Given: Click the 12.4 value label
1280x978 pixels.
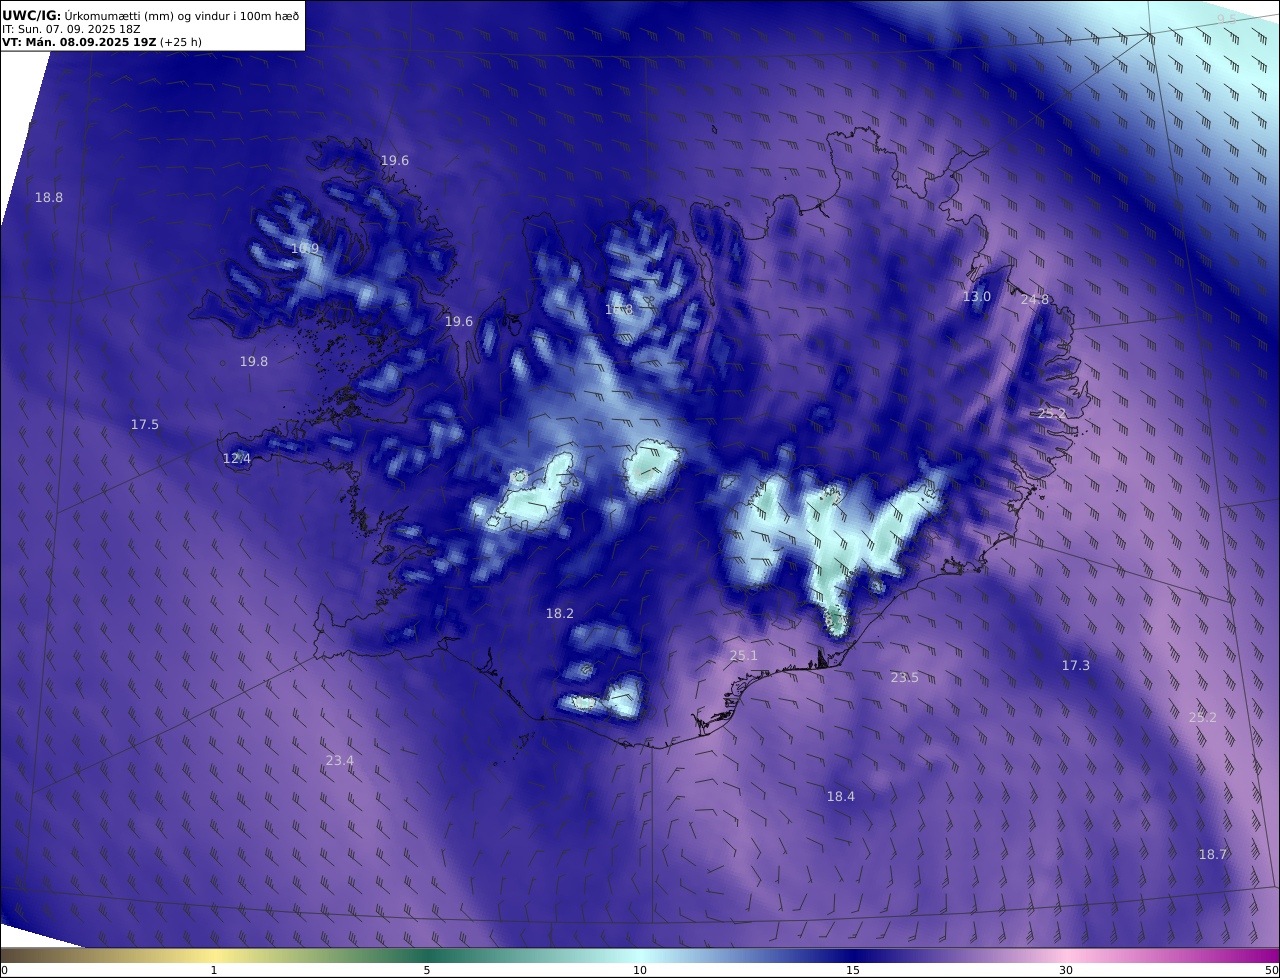Looking at the screenshot, I should click(x=237, y=459).
